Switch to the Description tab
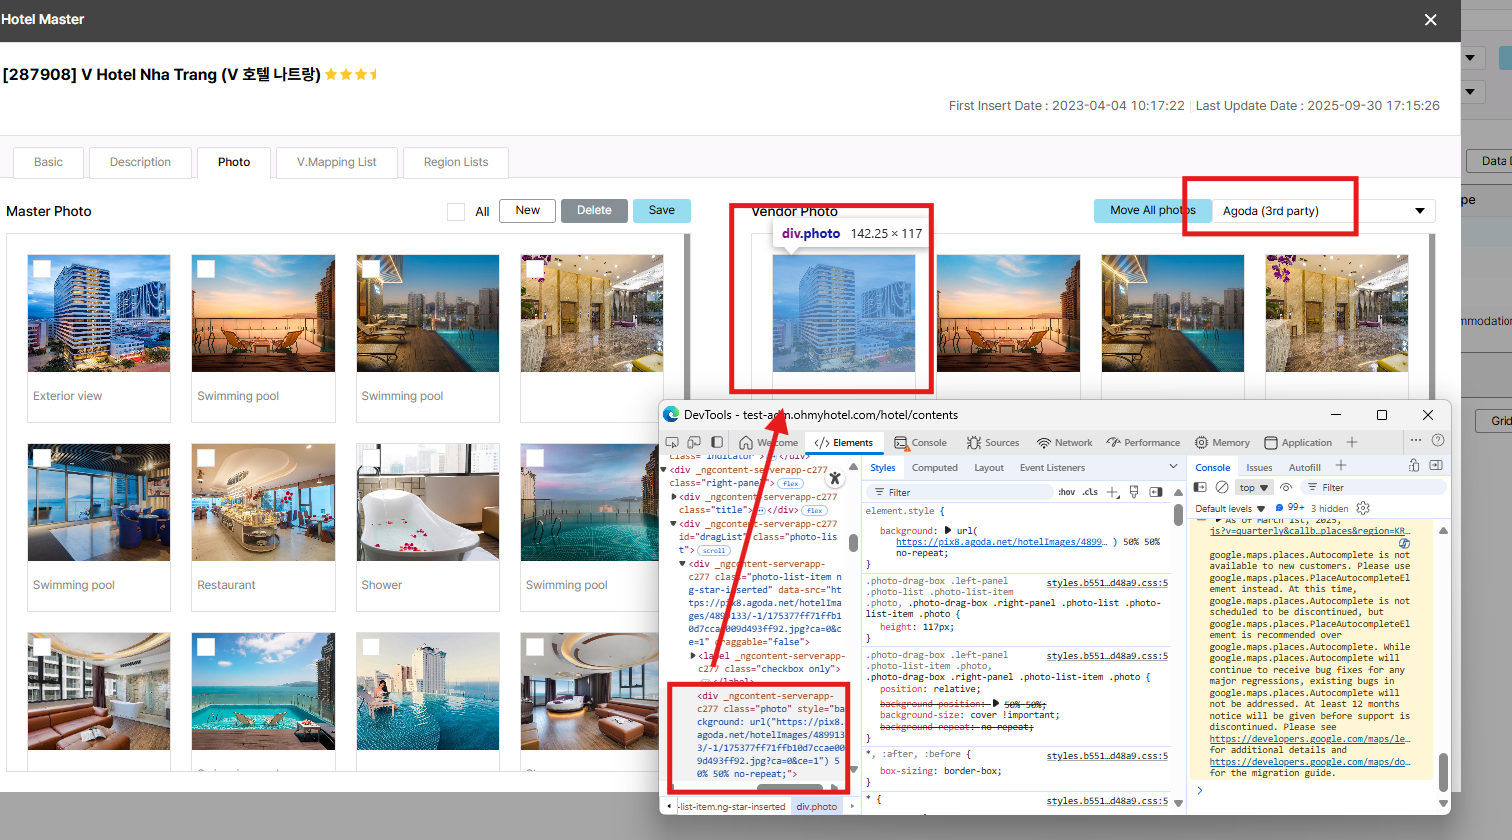This screenshot has height=840, width=1512. (140, 162)
